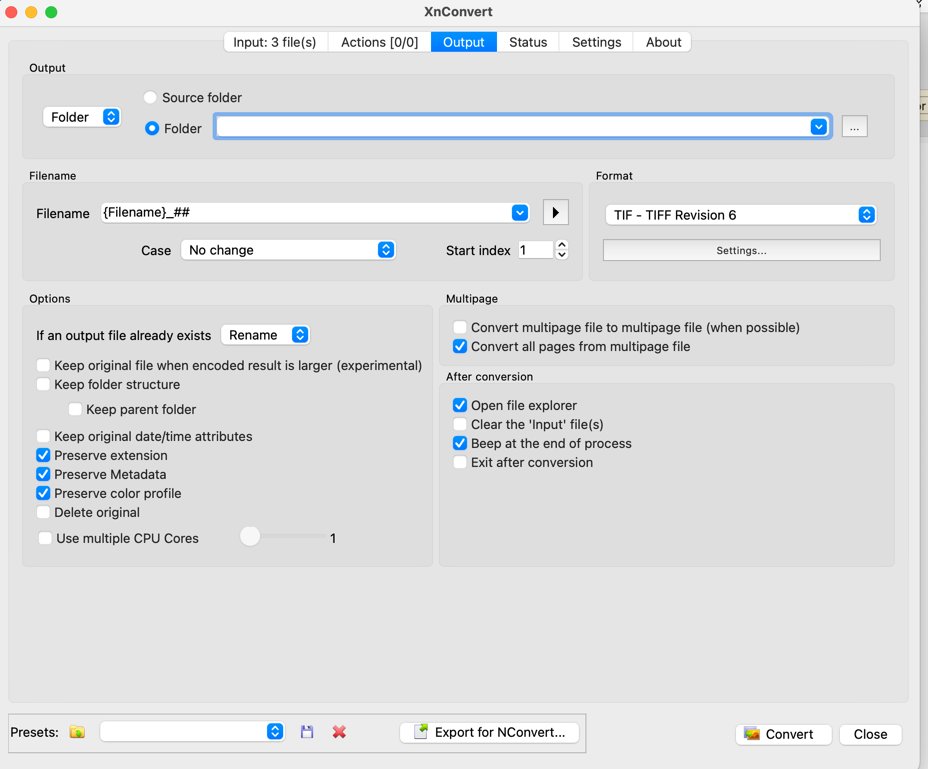The height and width of the screenshot is (769, 928).
Task: Click Export for NConvert button
Action: pyautogui.click(x=490, y=732)
